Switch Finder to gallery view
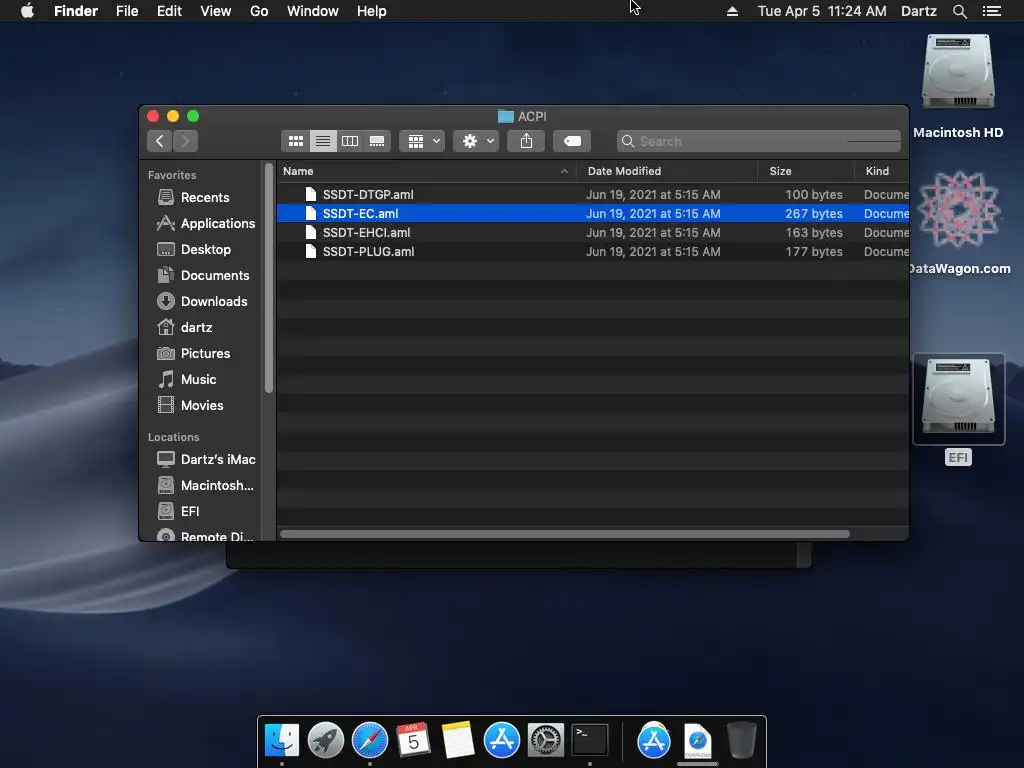This screenshot has width=1024, height=768. (377, 141)
